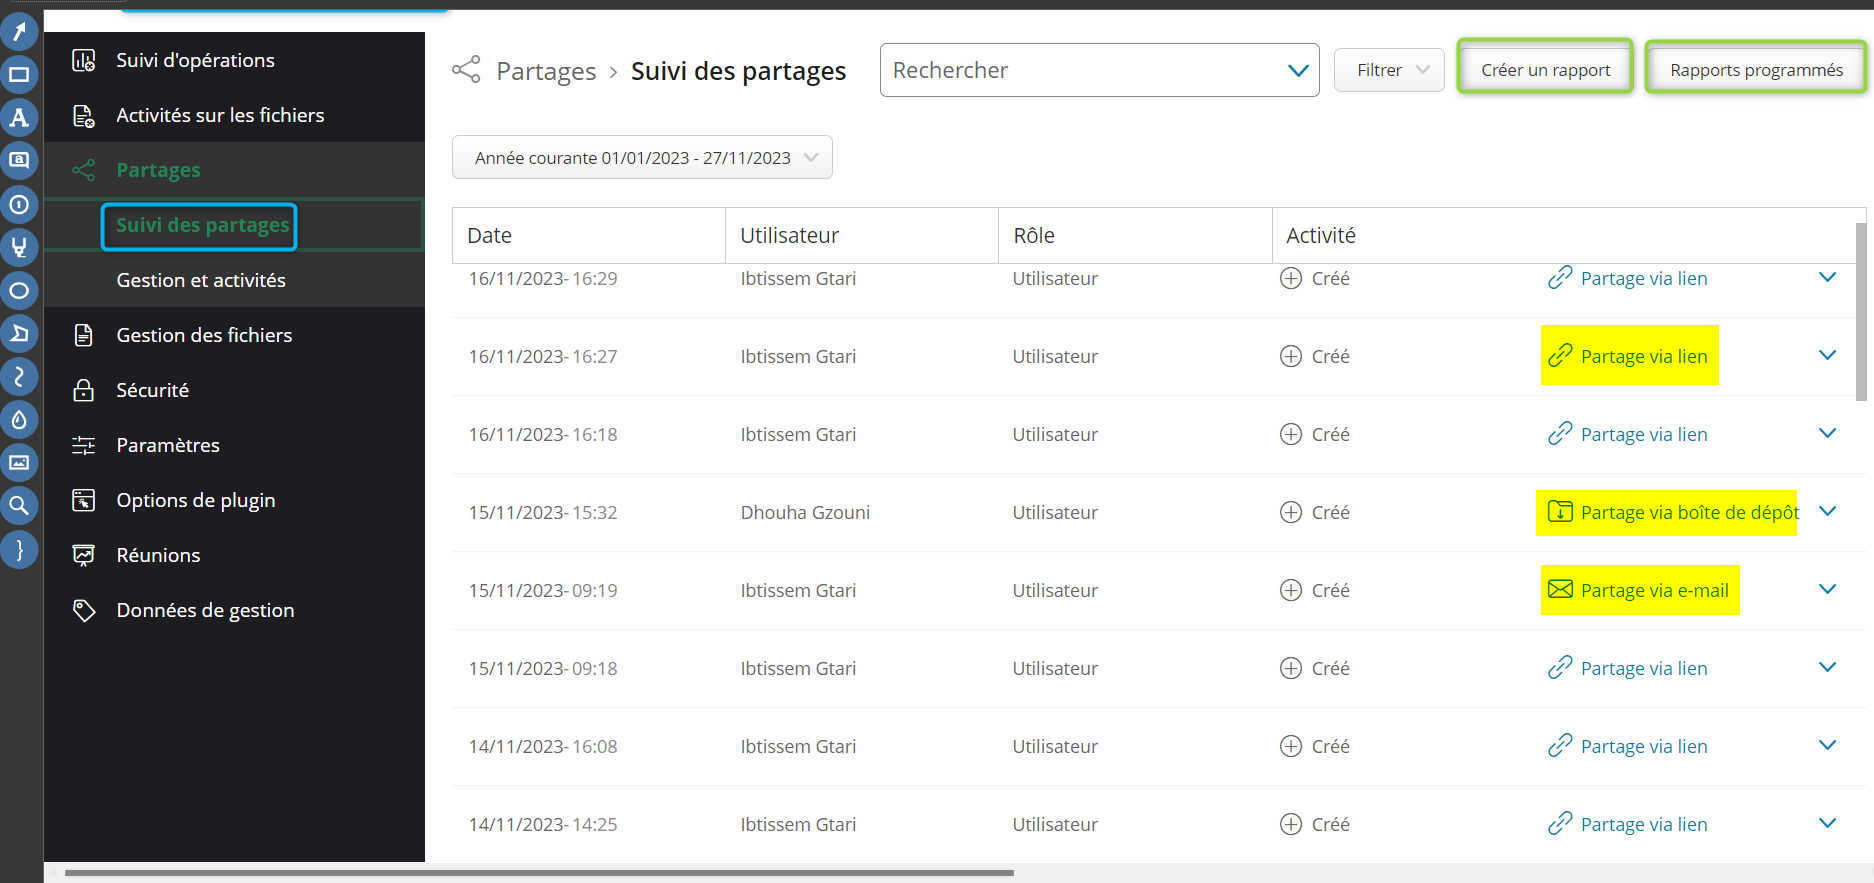
Task: Expand the Partage via e-mail row
Action: (1827, 590)
